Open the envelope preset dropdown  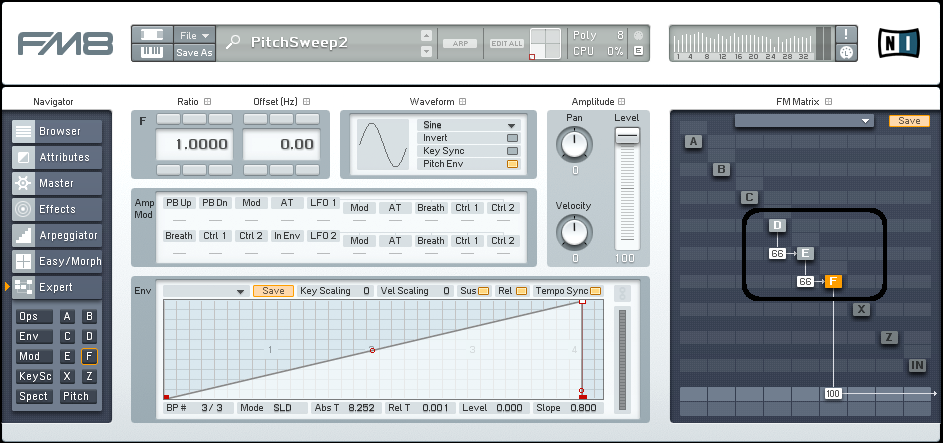point(206,291)
